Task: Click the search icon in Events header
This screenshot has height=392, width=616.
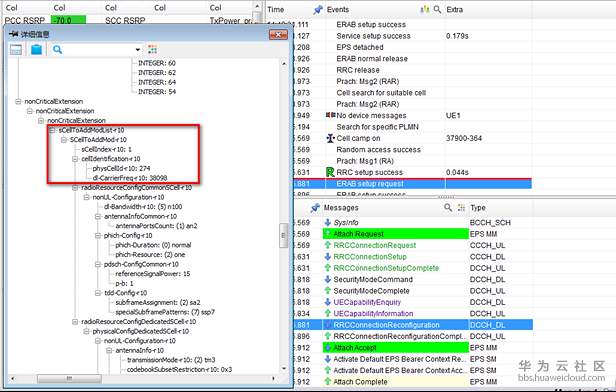Action: pyautogui.click(x=437, y=9)
